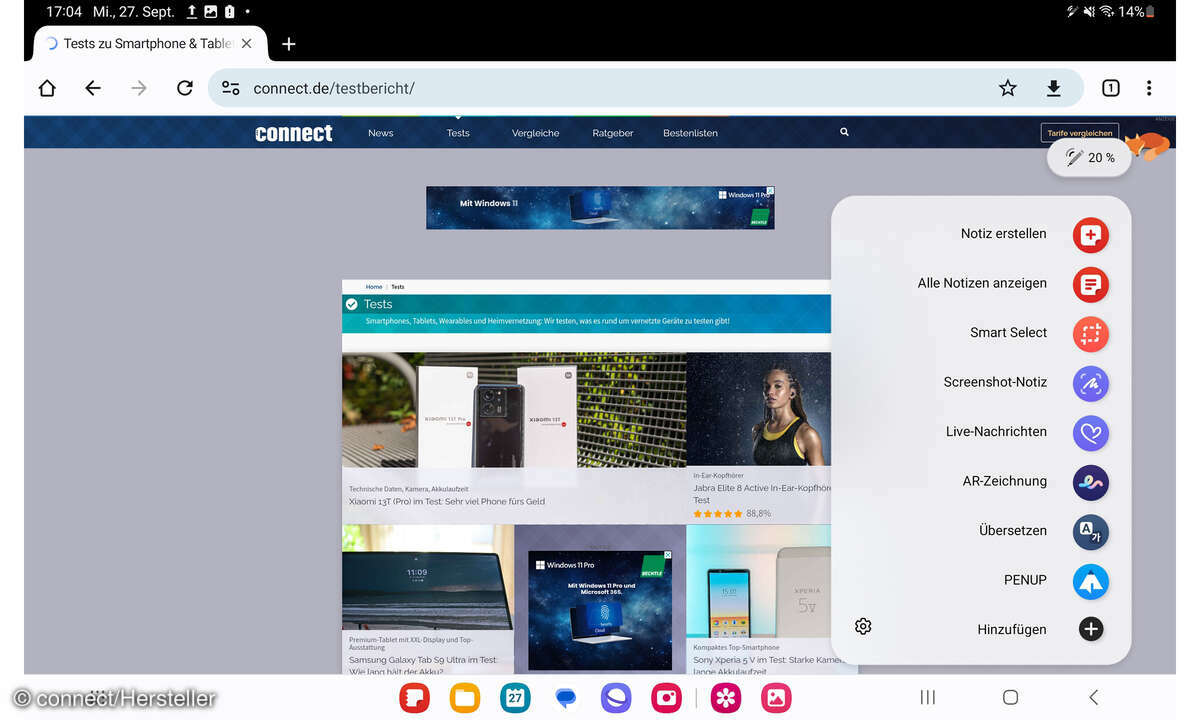Viewport: 1200px width, 720px height.
Task: Open site info icon in address bar
Action: click(231, 88)
